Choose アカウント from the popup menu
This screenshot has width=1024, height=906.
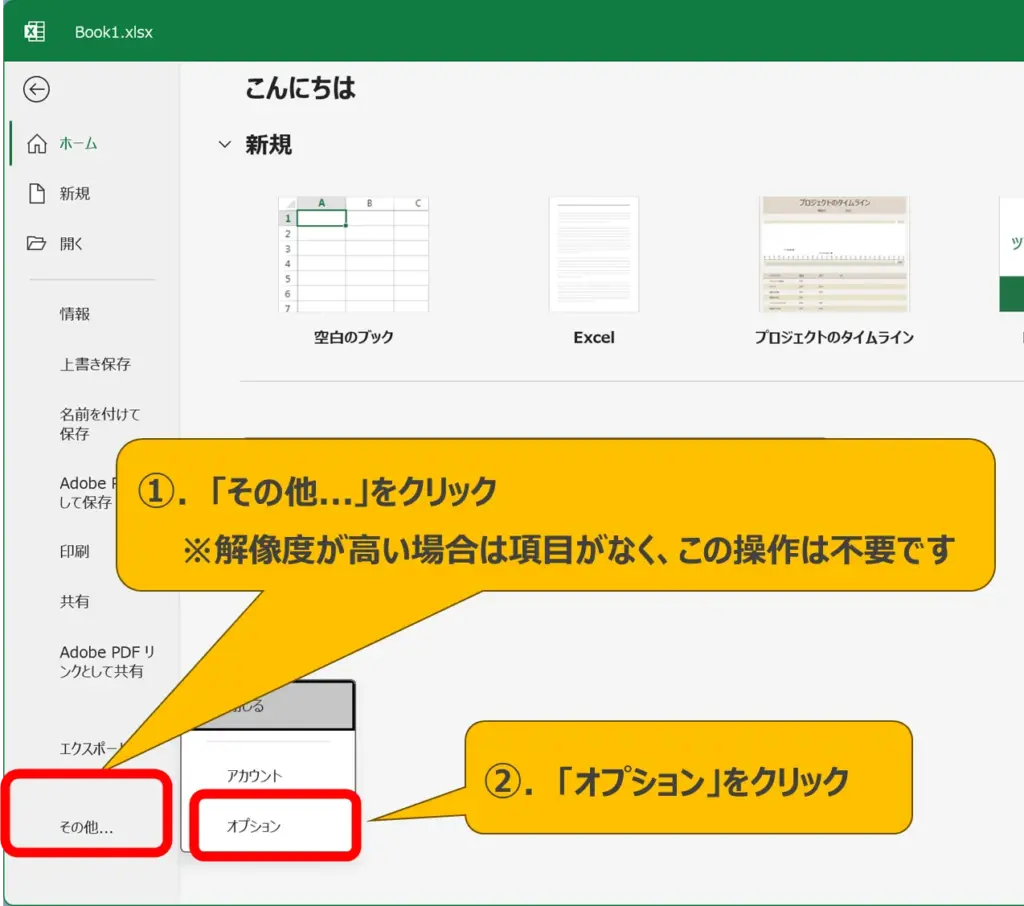click(x=254, y=775)
